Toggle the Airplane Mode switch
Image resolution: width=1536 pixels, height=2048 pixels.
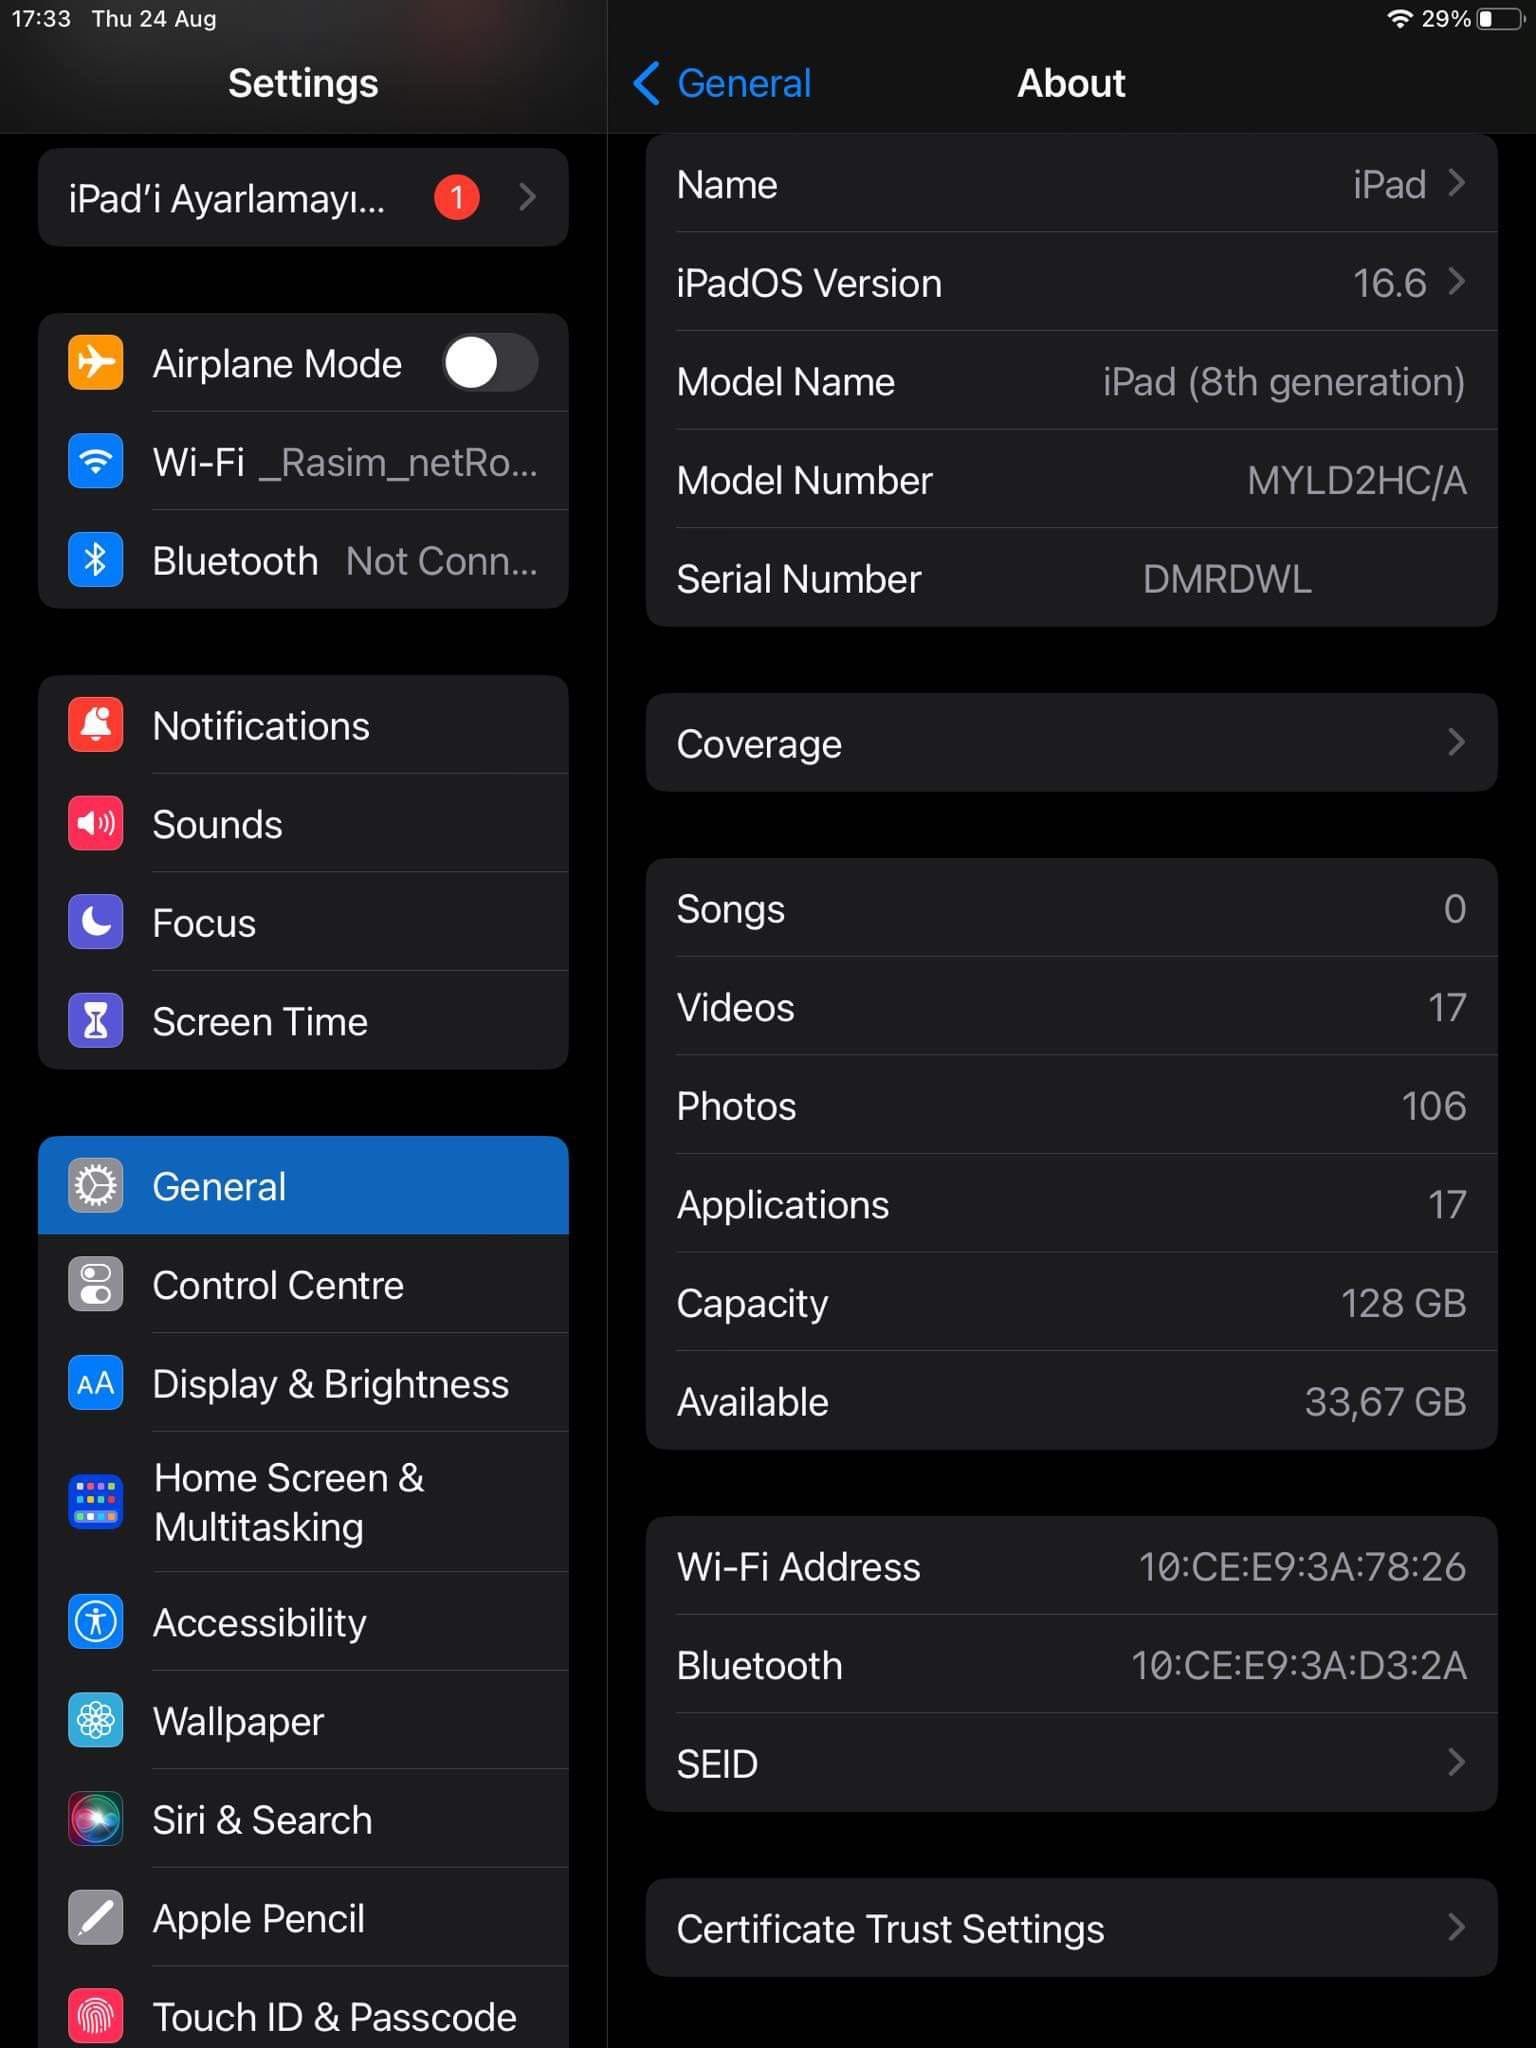[x=490, y=362]
